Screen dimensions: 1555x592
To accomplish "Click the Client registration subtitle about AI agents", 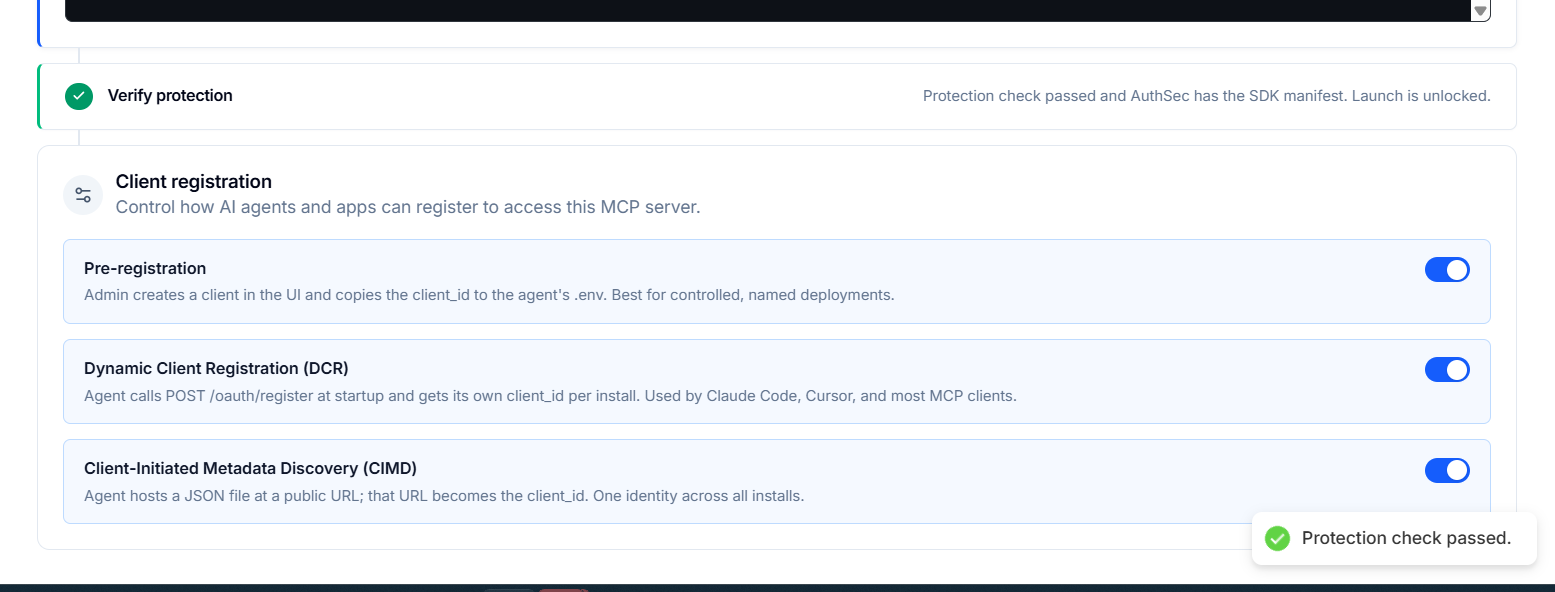I will click(x=408, y=208).
